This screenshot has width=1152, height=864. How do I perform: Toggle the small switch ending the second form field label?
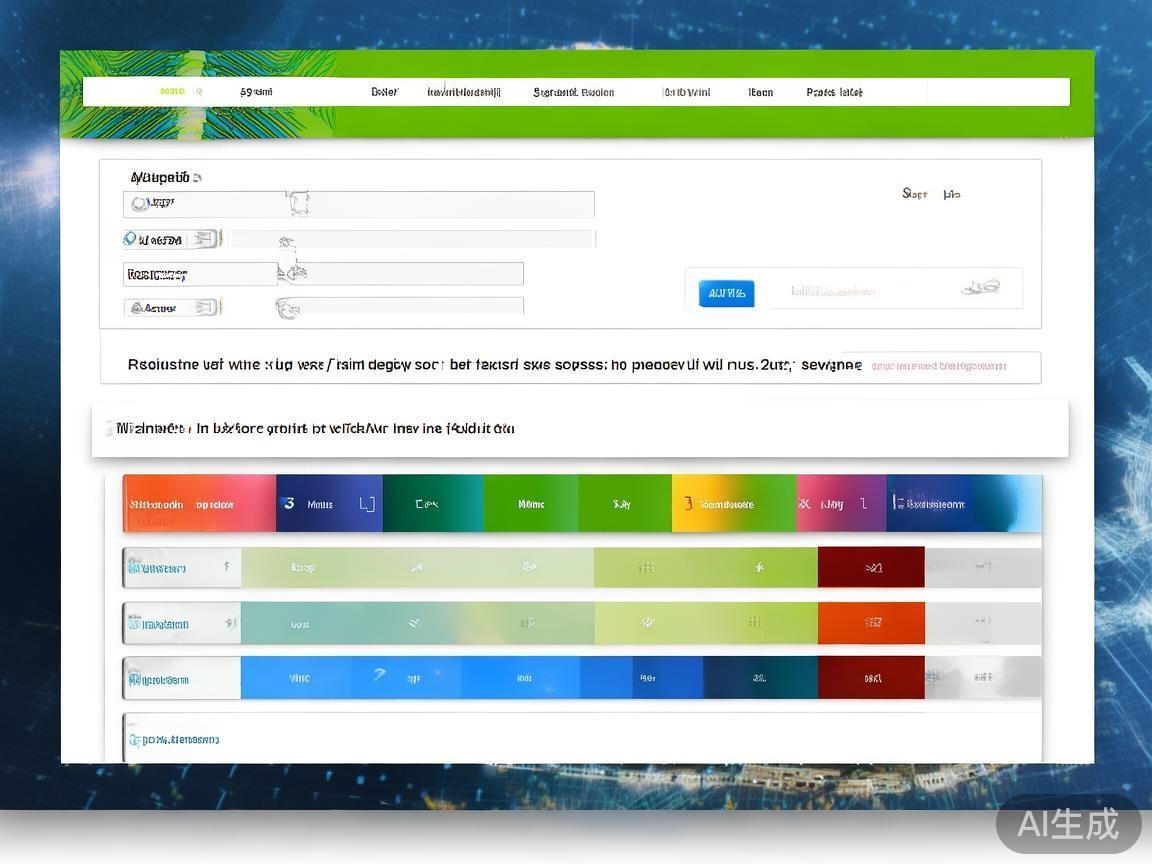205,239
